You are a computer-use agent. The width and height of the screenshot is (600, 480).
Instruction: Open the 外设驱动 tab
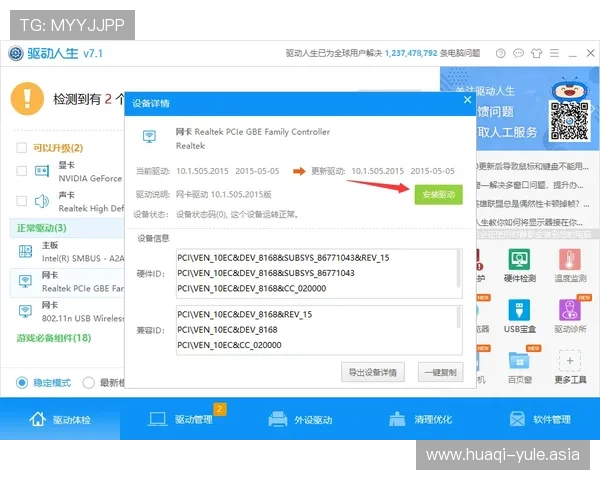click(300, 420)
